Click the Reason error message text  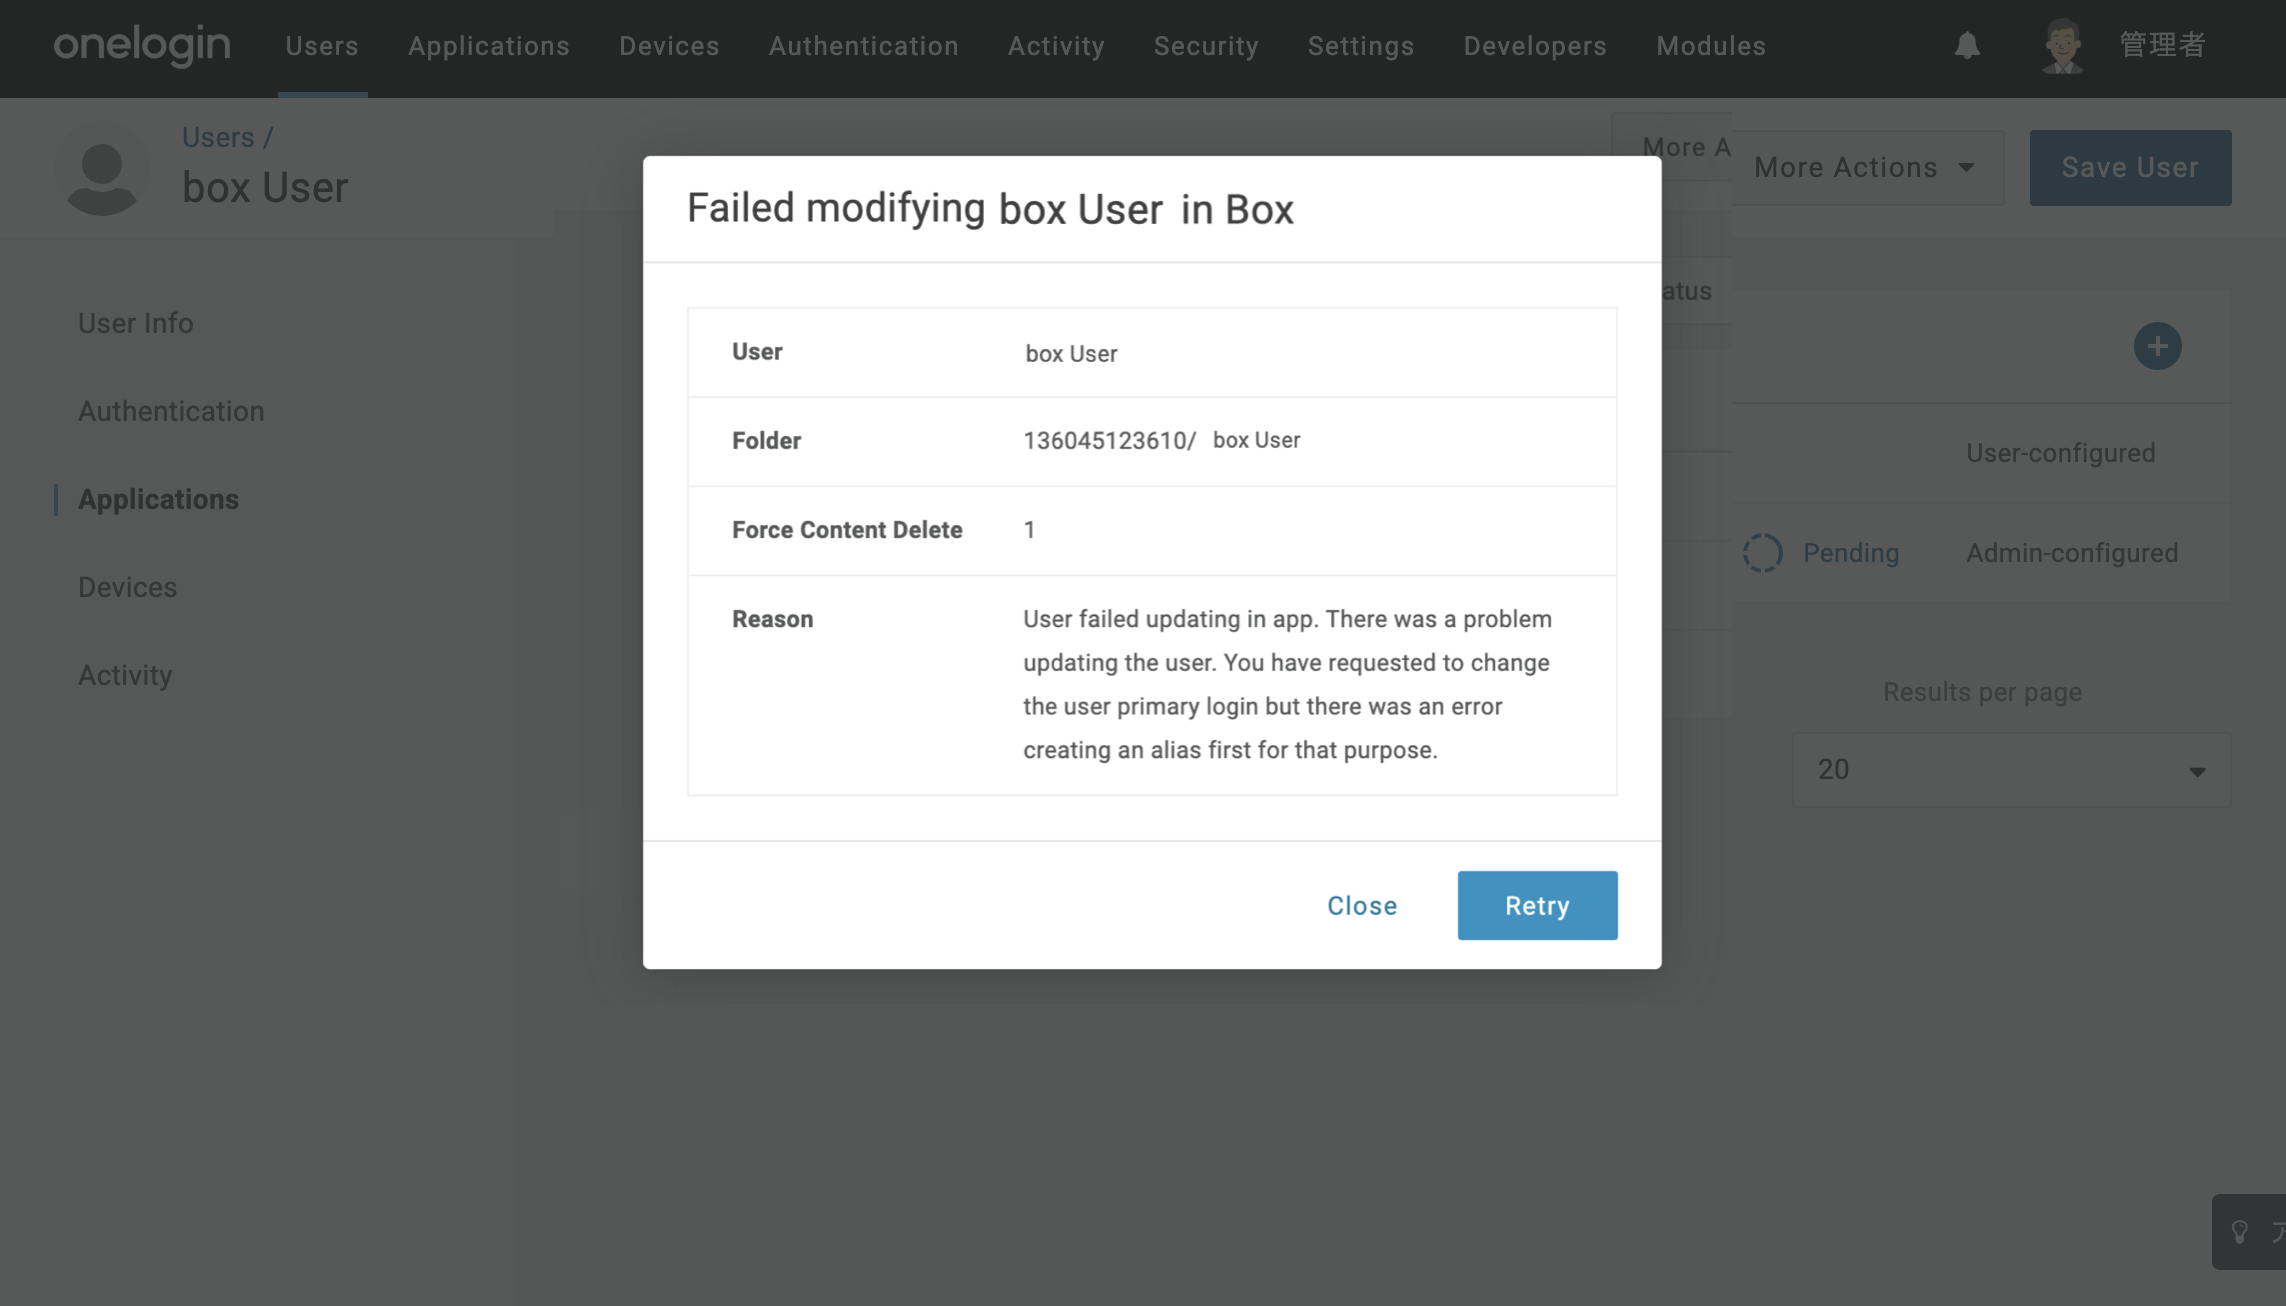pos(1288,685)
